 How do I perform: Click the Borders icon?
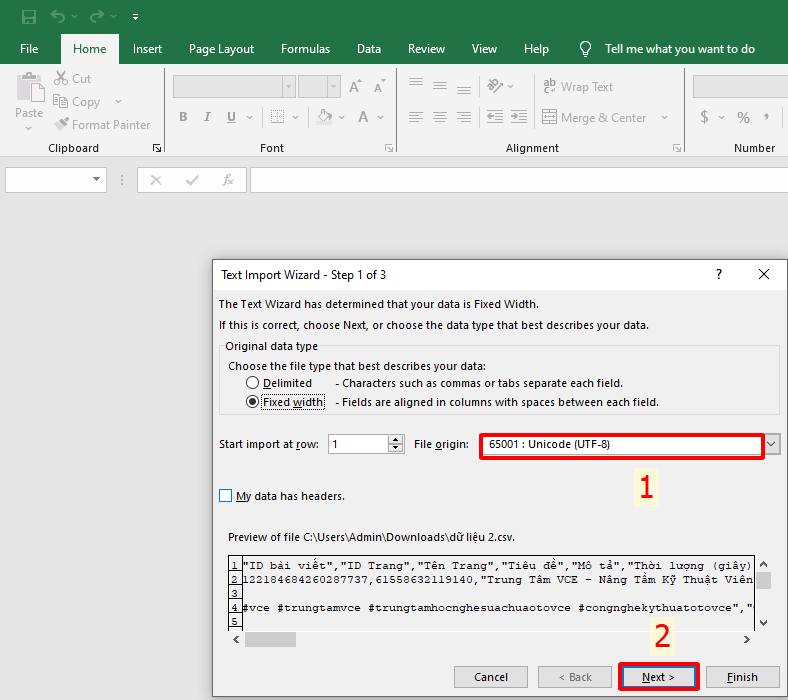pos(277,117)
